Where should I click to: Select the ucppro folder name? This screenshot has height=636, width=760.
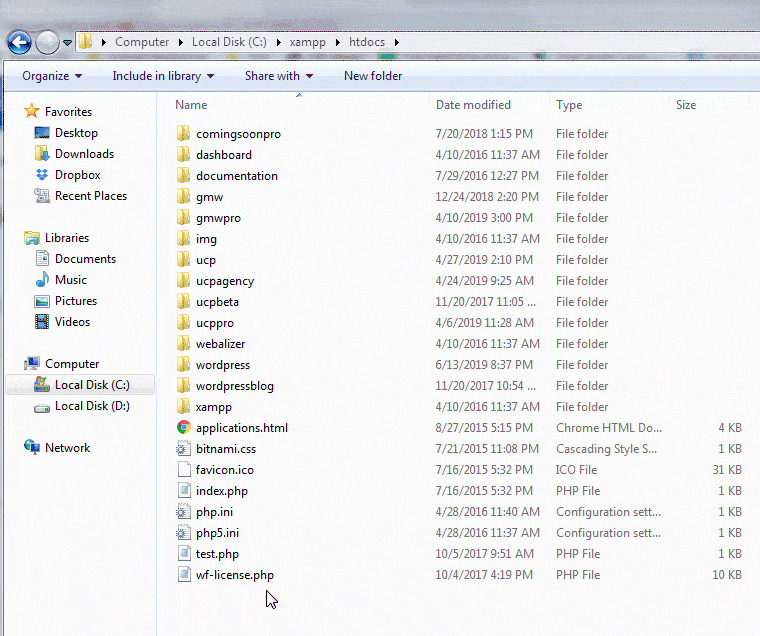point(215,323)
